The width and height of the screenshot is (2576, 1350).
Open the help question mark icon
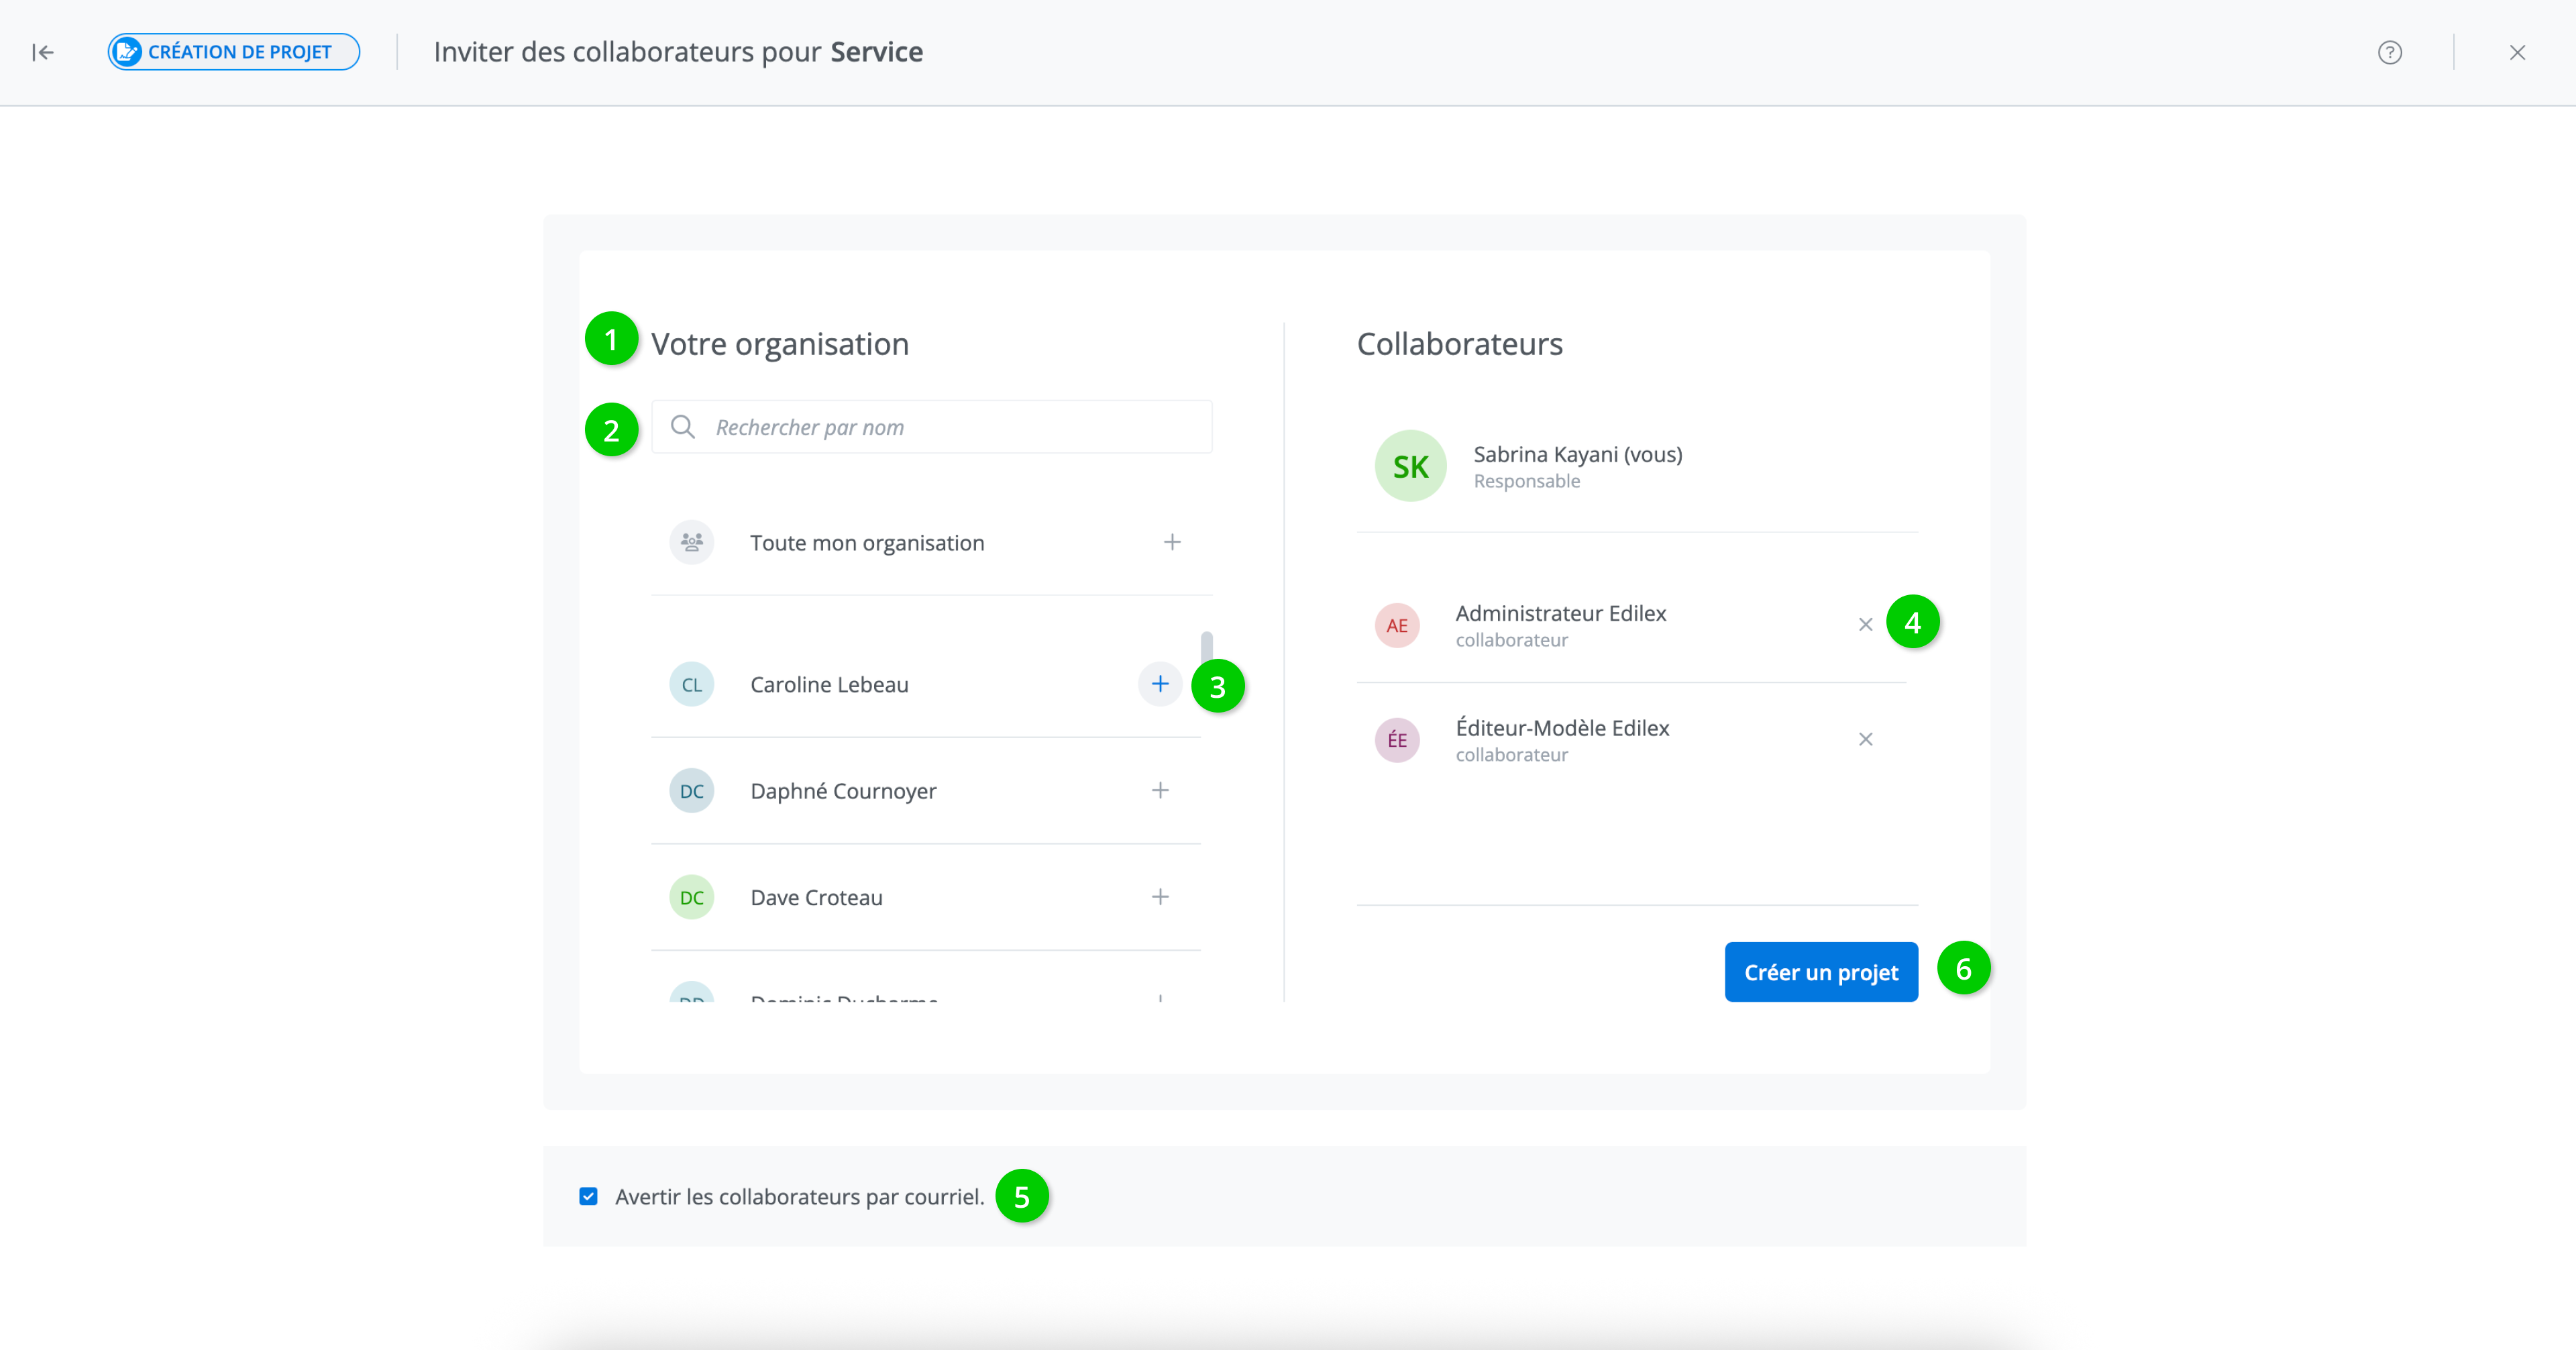click(x=2389, y=52)
